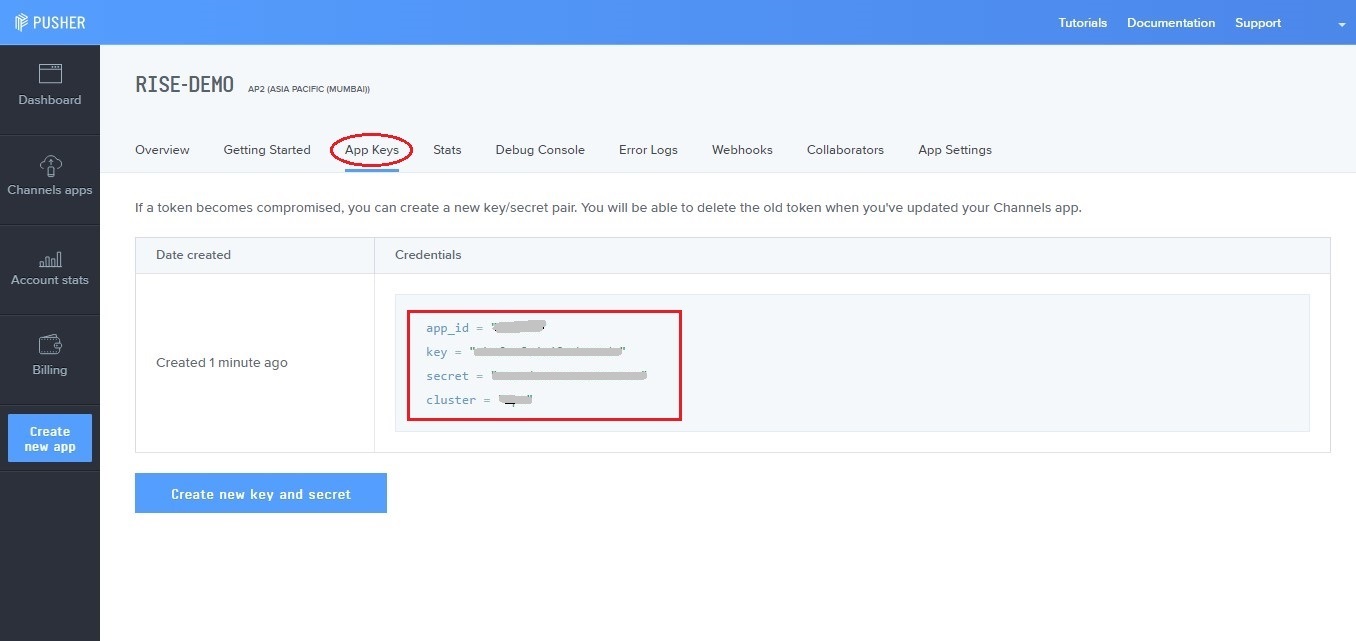This screenshot has height=641, width=1356.
Task: Open the Webhooks tab
Action: pos(742,150)
